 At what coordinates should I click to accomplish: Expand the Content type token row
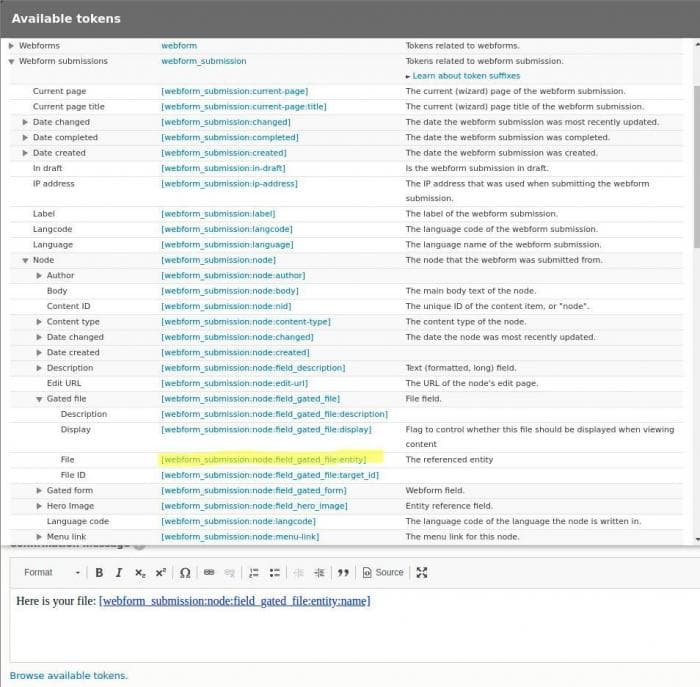coord(39,322)
